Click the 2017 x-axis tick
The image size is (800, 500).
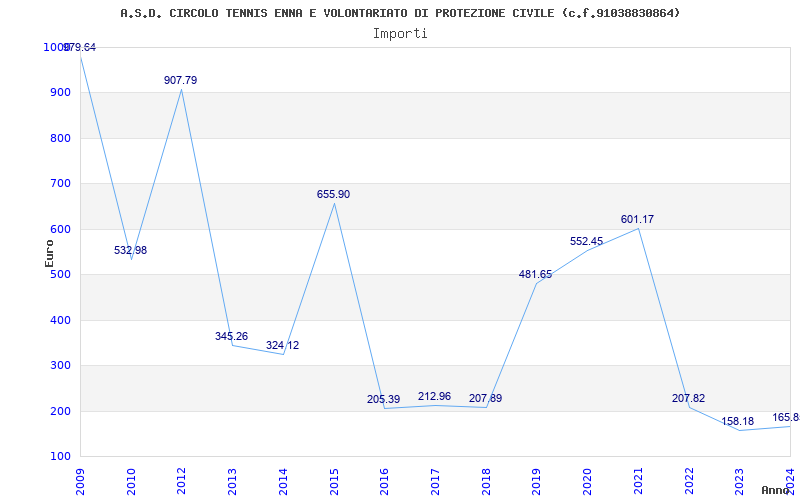coord(435,481)
